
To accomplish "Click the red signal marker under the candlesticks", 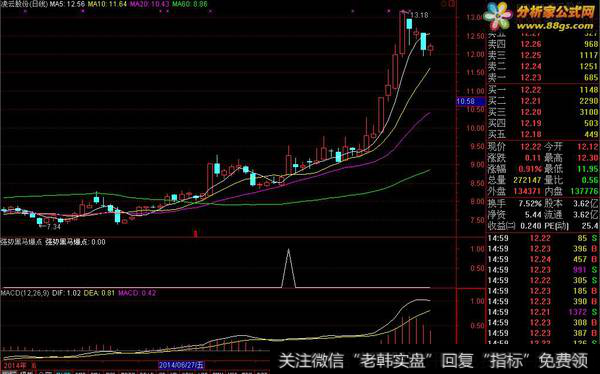I will [x=196, y=233].
